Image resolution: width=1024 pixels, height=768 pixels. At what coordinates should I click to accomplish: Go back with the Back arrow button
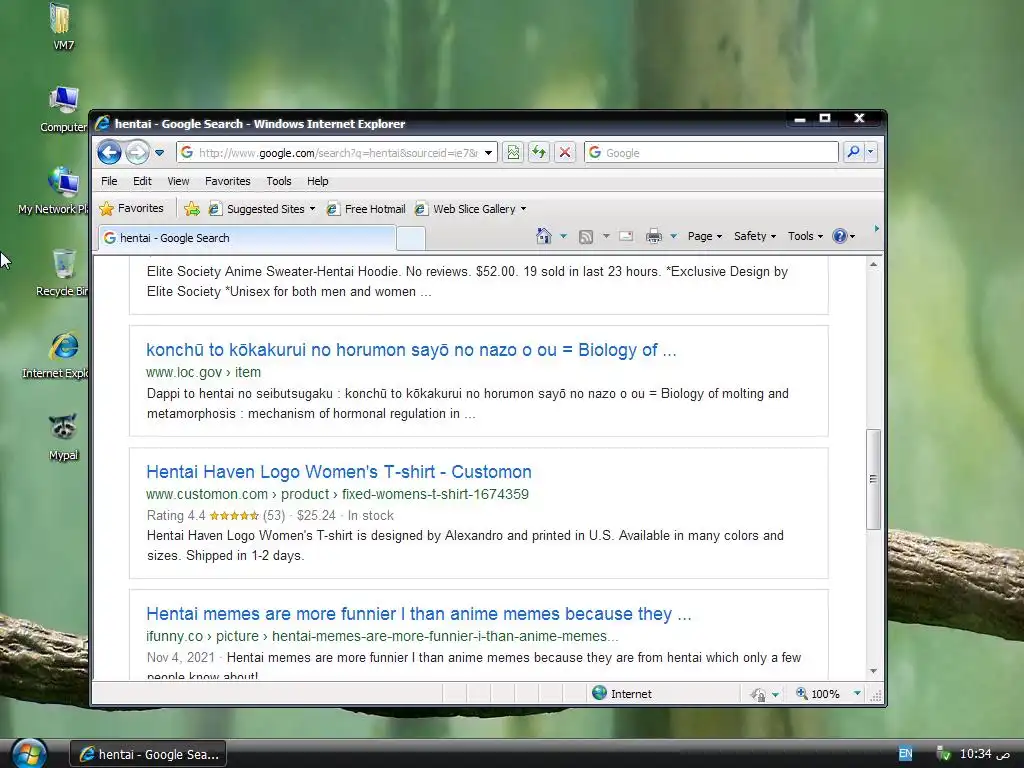pyautogui.click(x=109, y=153)
